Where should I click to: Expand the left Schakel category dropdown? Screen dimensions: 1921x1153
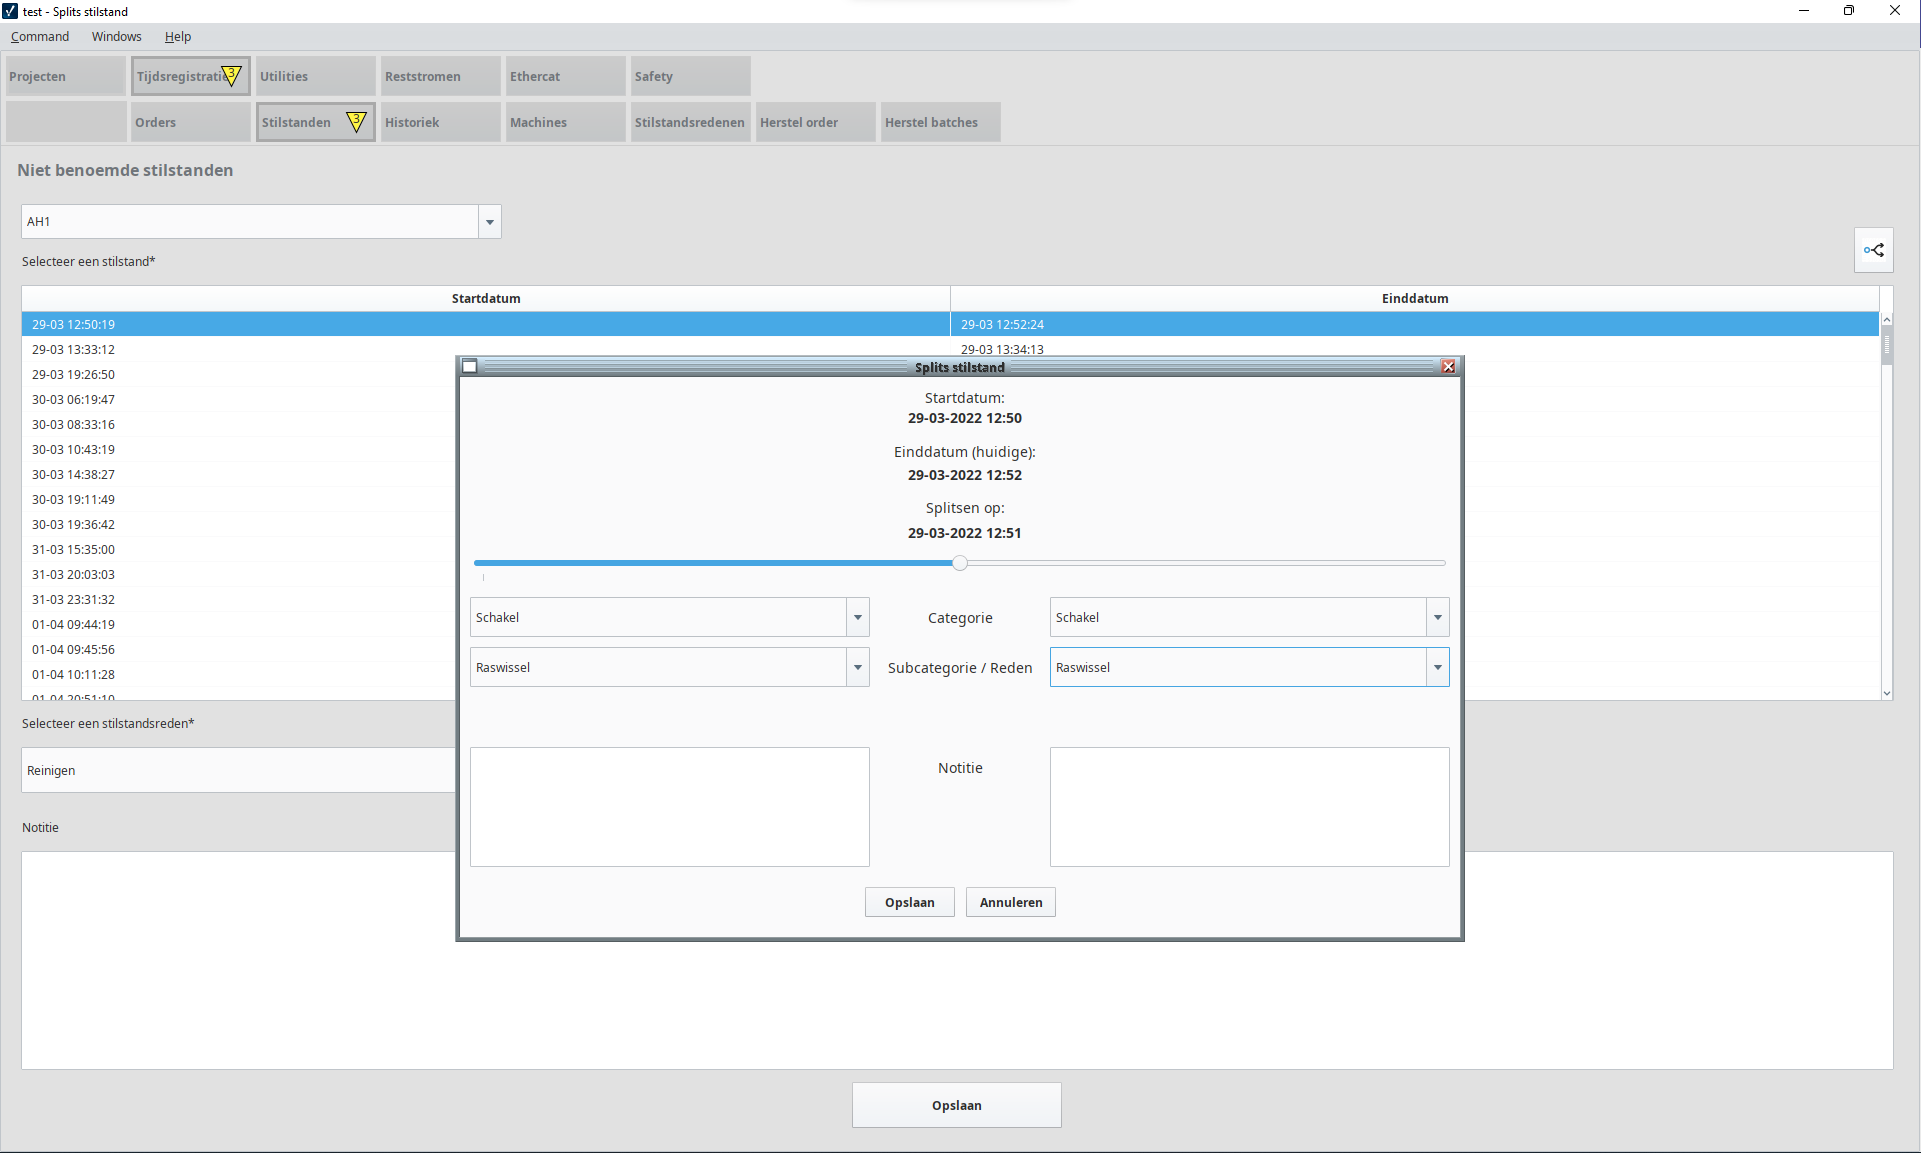tap(857, 618)
